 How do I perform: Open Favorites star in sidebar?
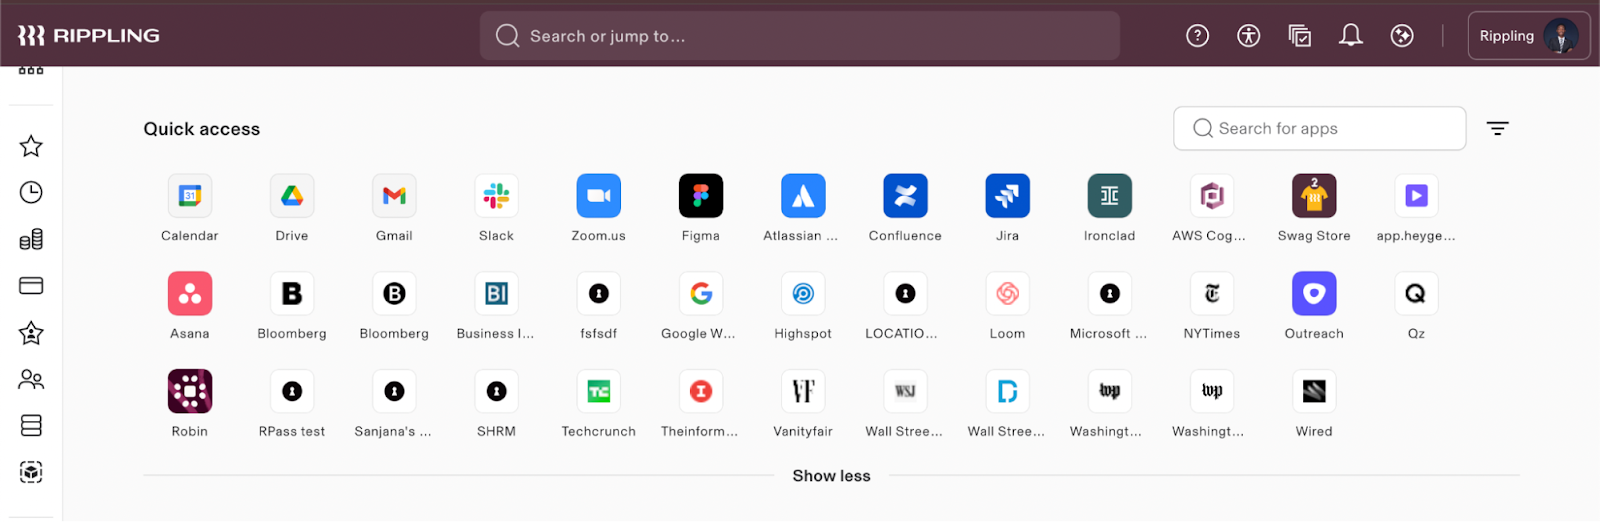click(x=31, y=146)
